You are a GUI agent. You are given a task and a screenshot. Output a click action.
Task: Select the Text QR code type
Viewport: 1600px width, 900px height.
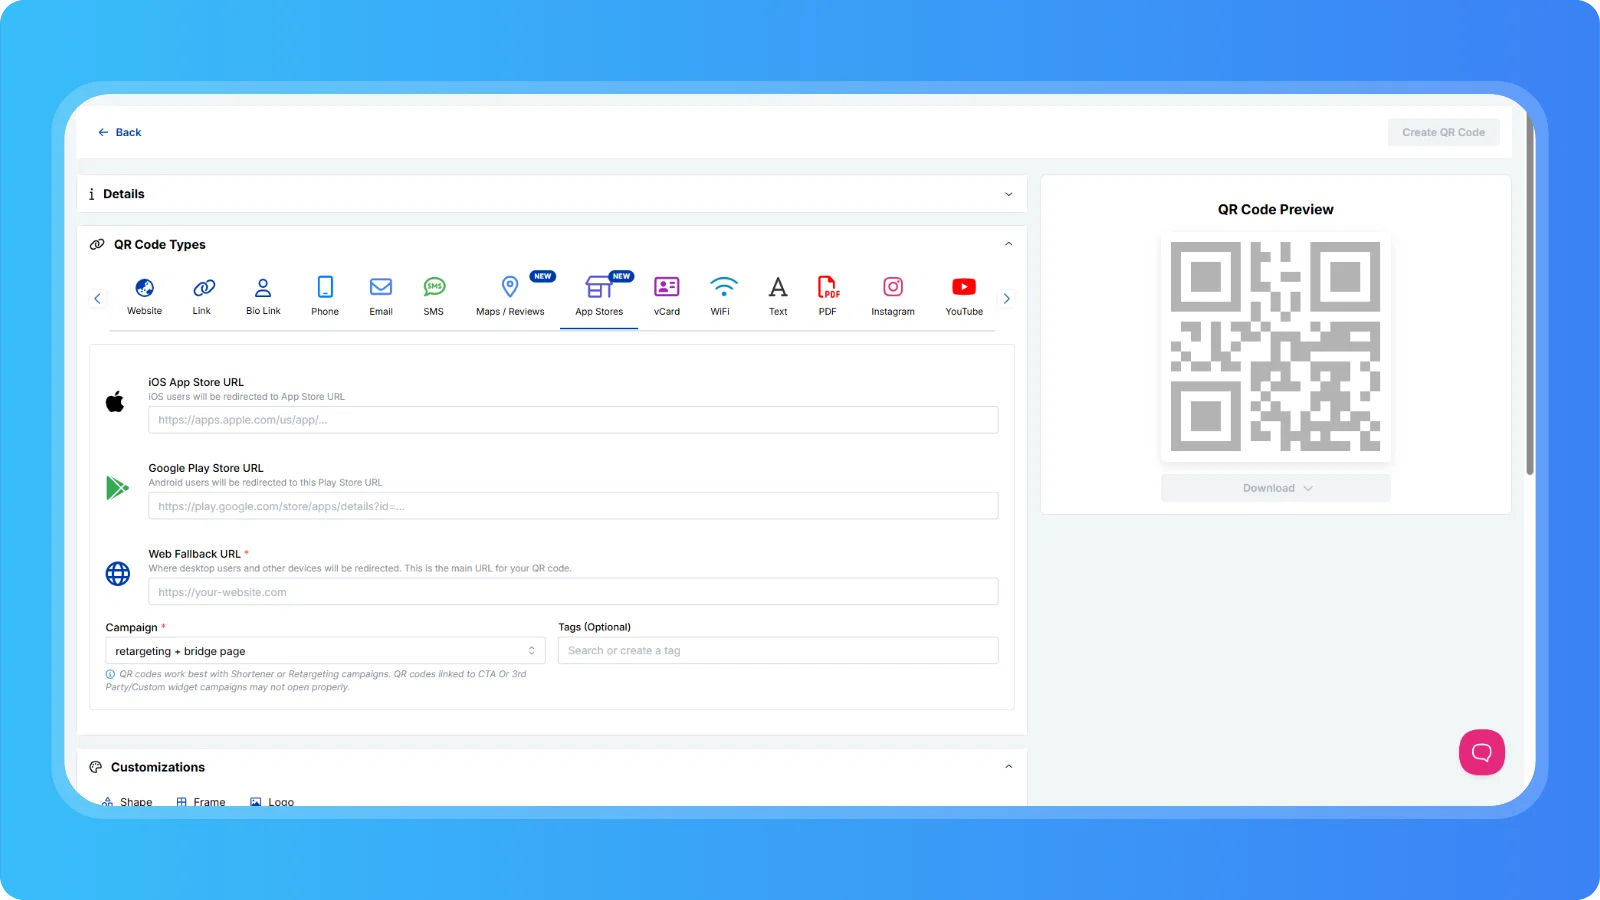778,297
